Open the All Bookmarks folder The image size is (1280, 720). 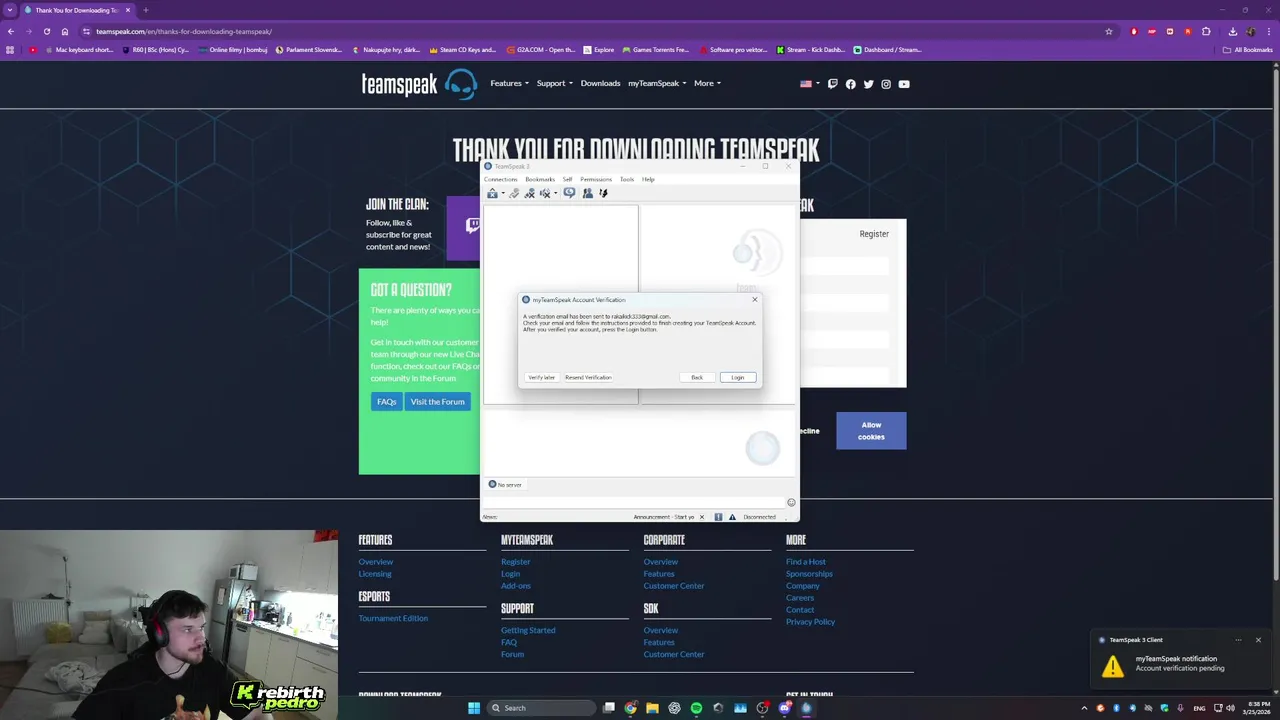pos(1247,50)
